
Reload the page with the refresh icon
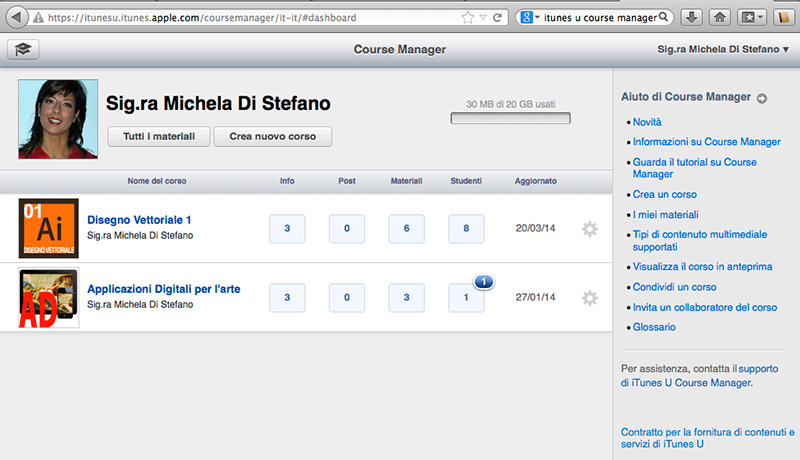click(497, 18)
